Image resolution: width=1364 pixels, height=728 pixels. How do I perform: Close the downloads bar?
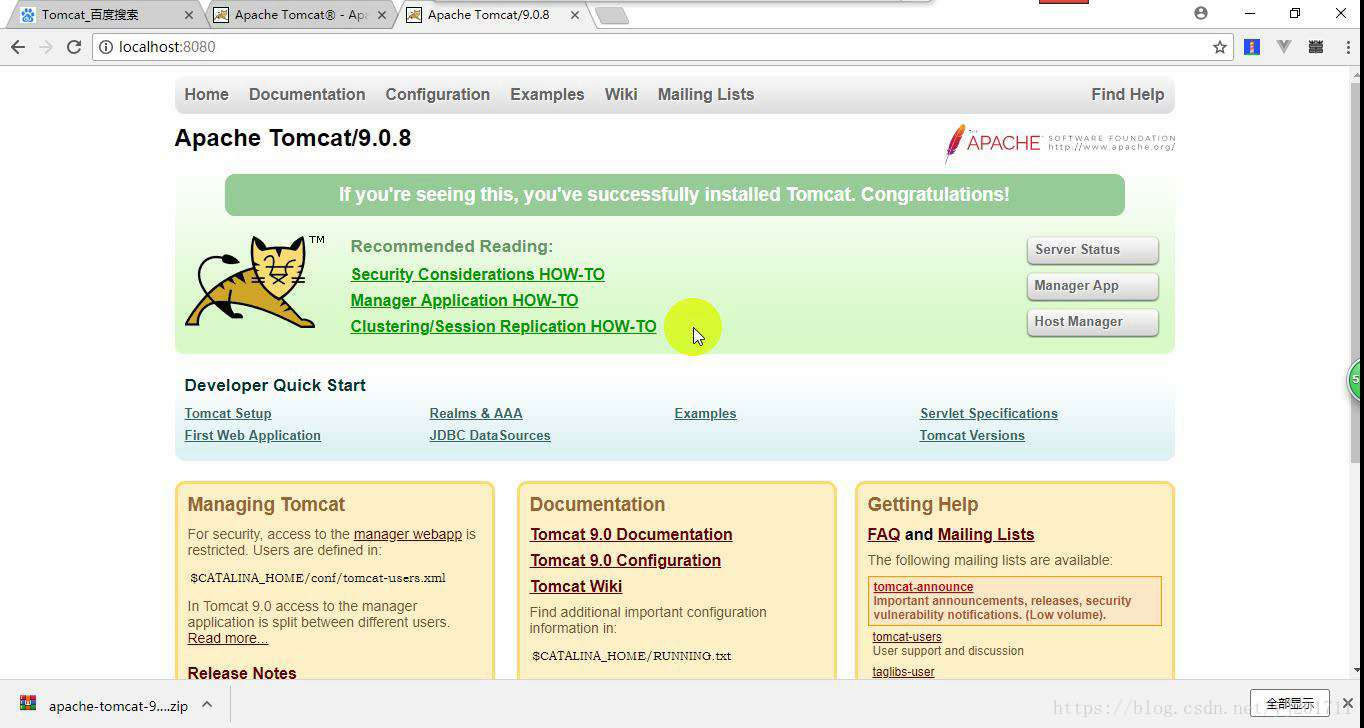click(1347, 704)
